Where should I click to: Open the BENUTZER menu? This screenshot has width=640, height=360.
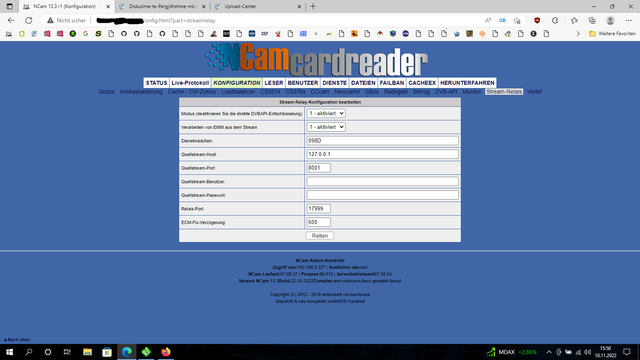coord(303,83)
